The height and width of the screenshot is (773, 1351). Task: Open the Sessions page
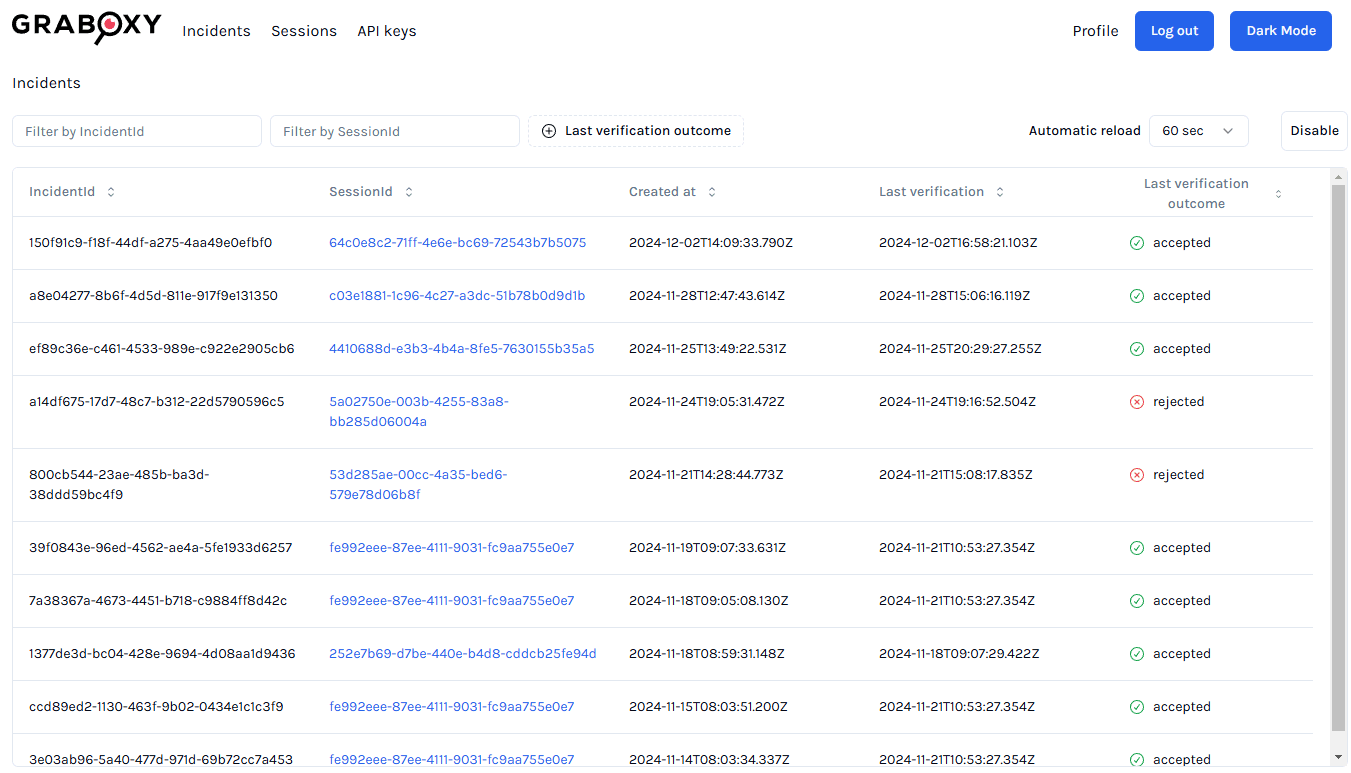pos(304,31)
